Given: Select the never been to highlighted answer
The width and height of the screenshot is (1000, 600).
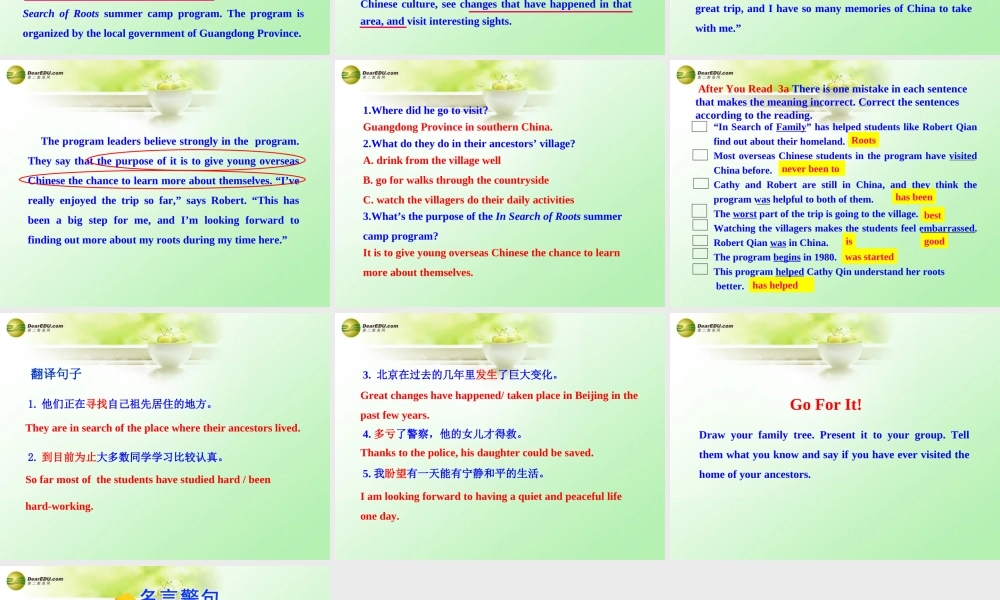Looking at the screenshot, I should [x=811, y=169].
